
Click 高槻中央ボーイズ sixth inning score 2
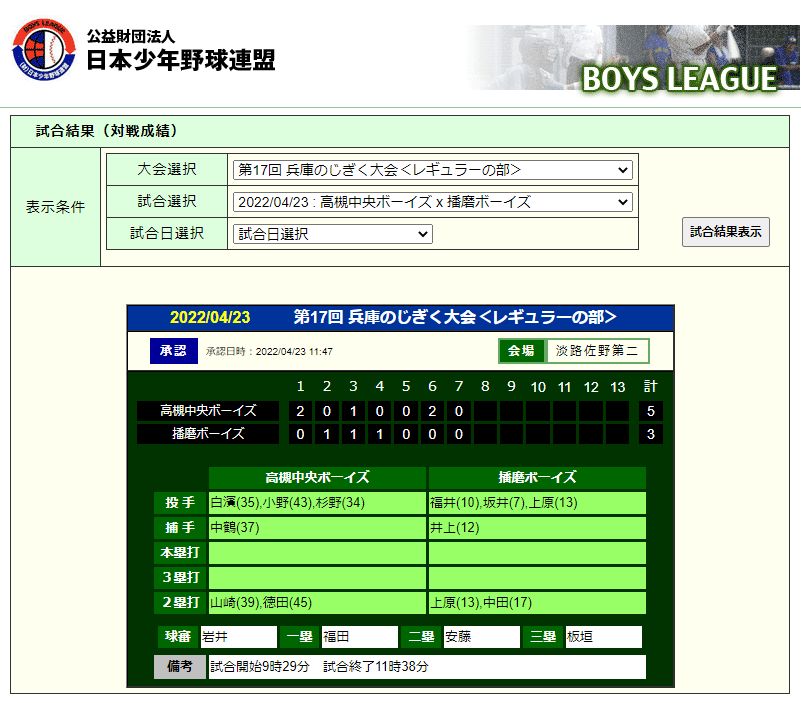[432, 411]
